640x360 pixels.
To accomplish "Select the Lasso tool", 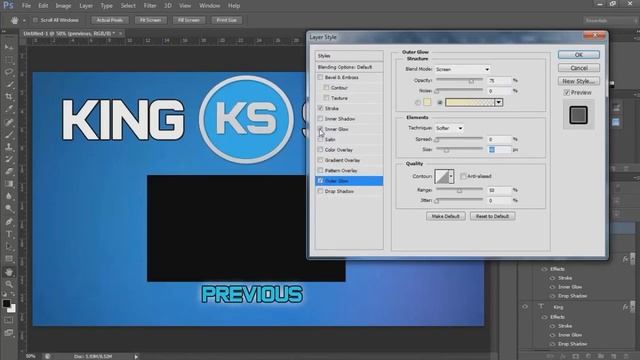I will pos(9,72).
